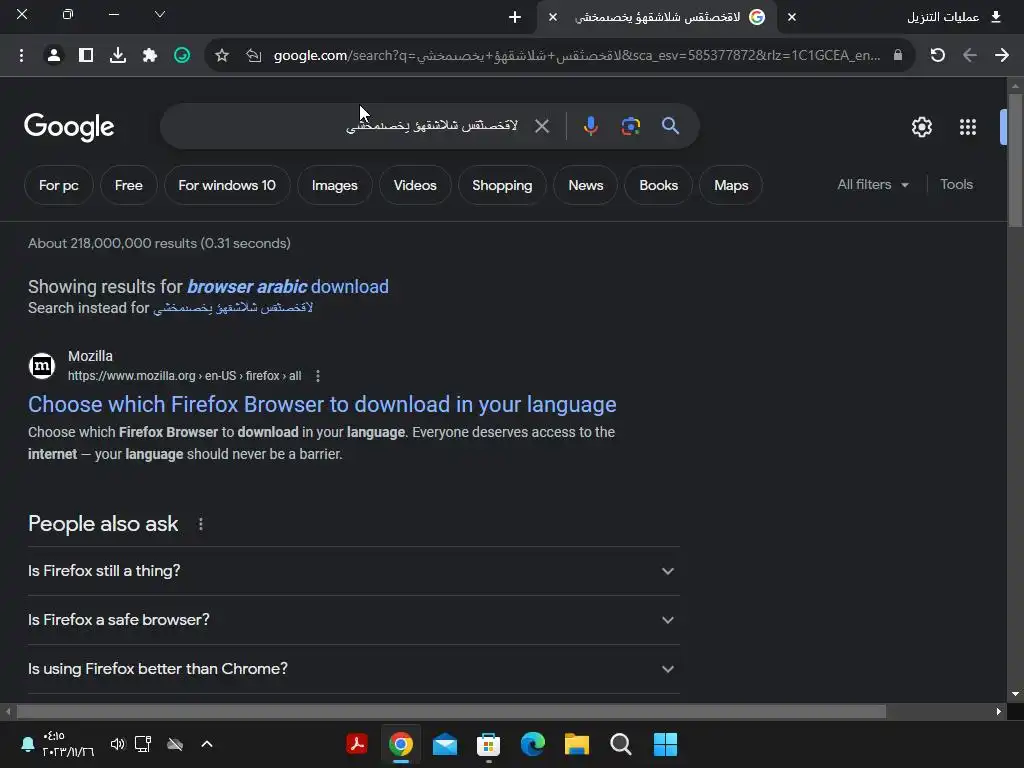
Task: Select the Free filter chip
Action: (x=129, y=185)
